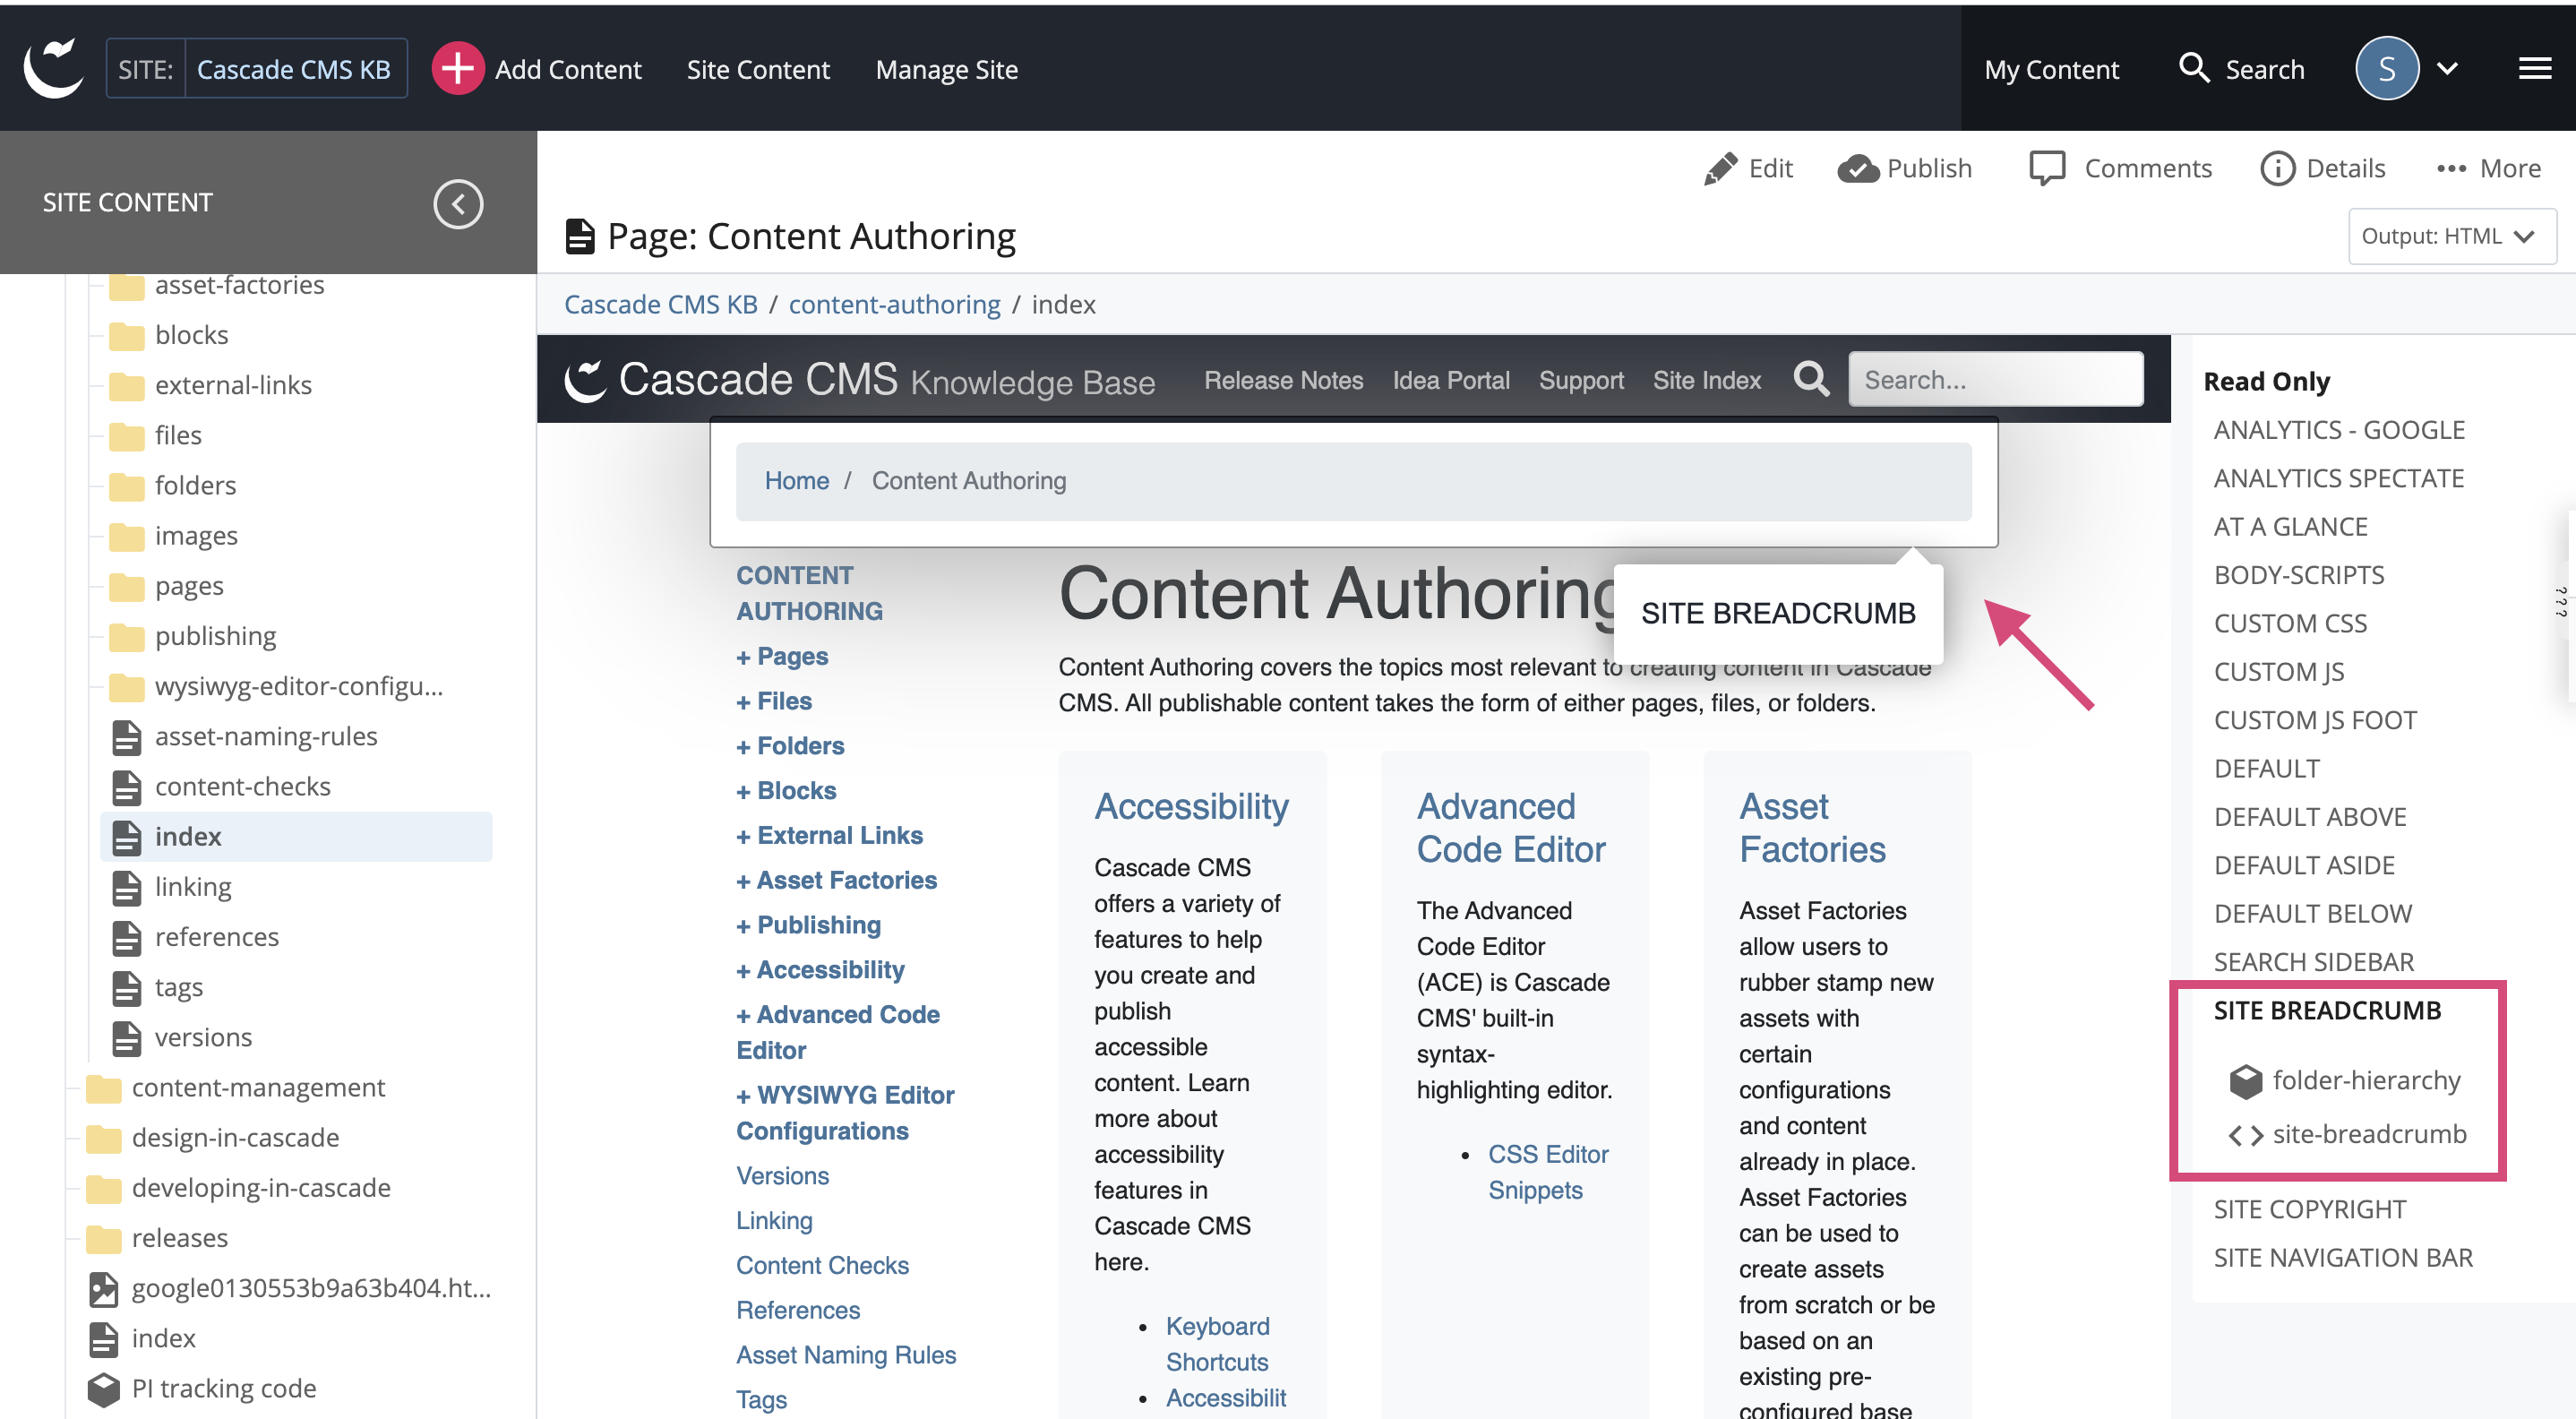Open the user avatar S menu
2576x1419 pixels.
tap(2386, 68)
